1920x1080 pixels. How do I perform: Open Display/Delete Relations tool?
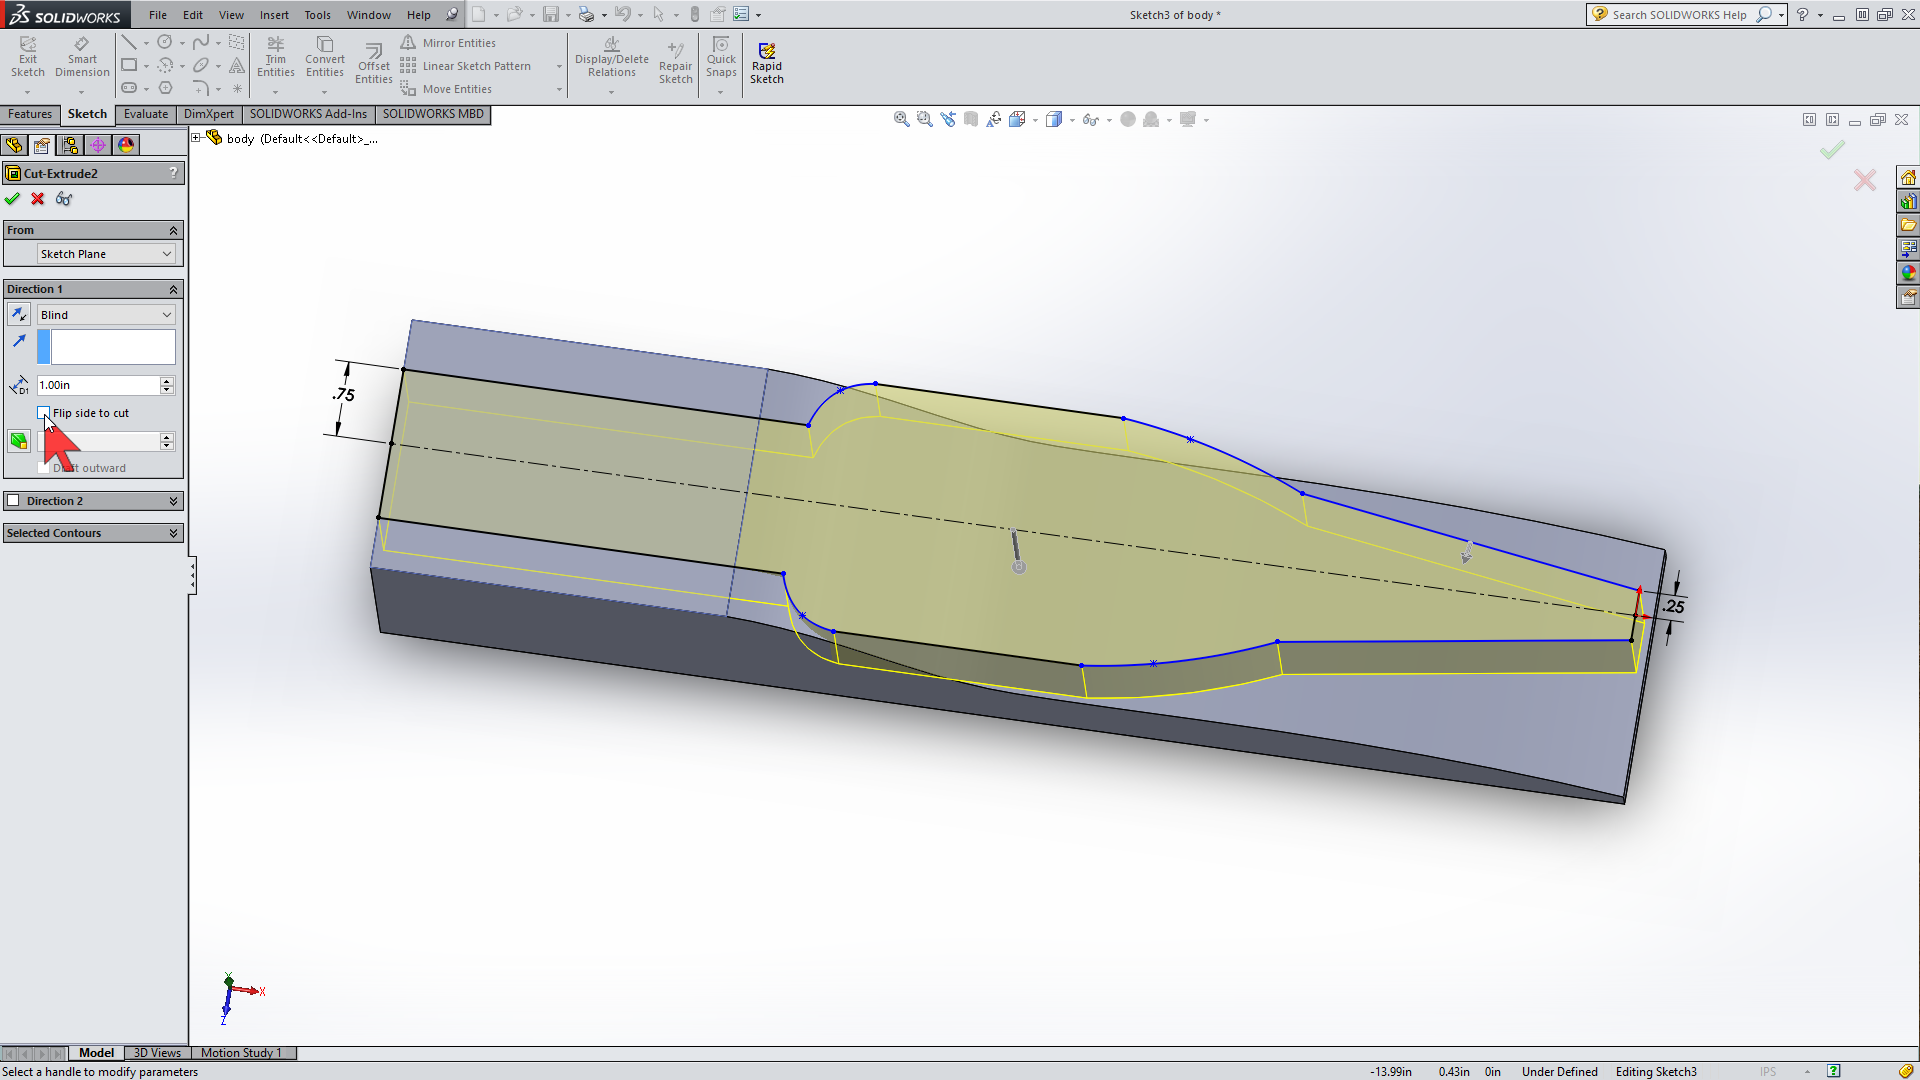pyautogui.click(x=612, y=57)
